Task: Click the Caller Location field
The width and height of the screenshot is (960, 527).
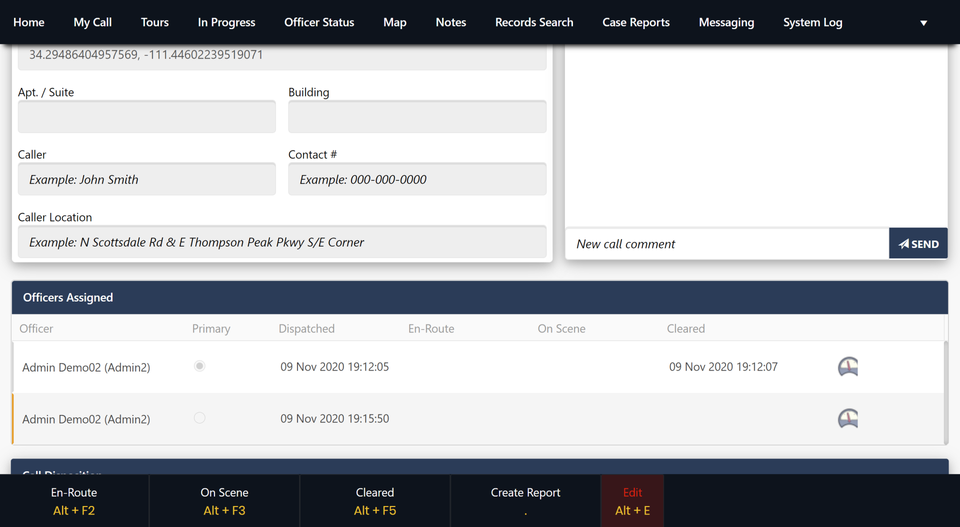Action: (x=282, y=242)
